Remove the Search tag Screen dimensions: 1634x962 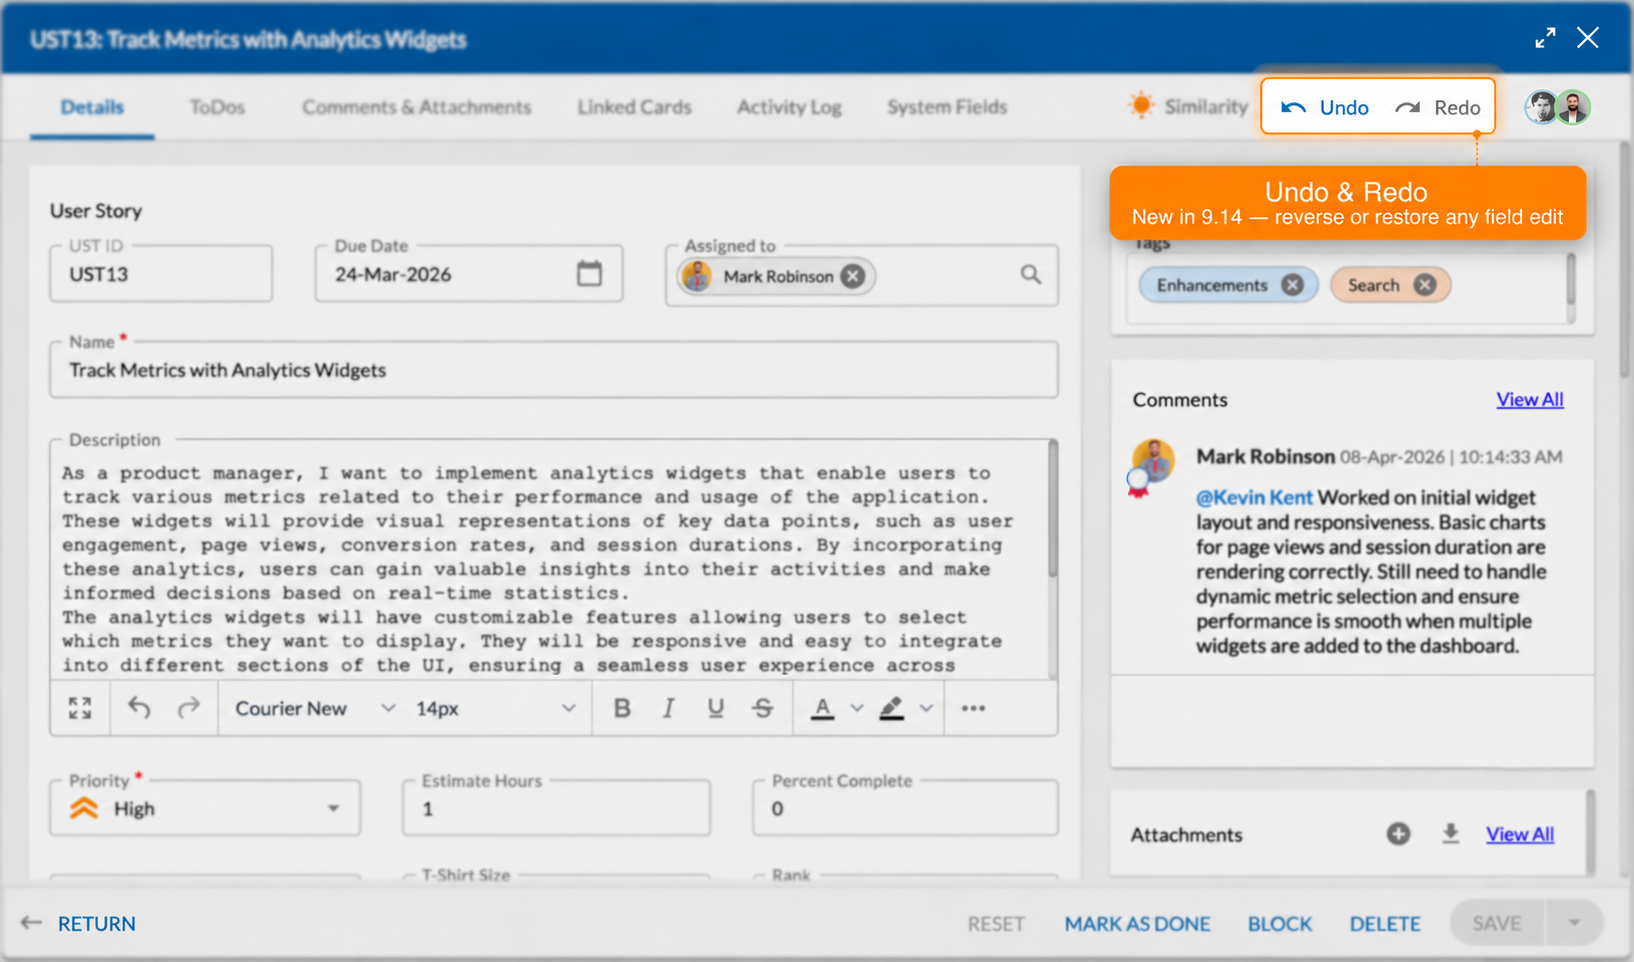click(1424, 285)
